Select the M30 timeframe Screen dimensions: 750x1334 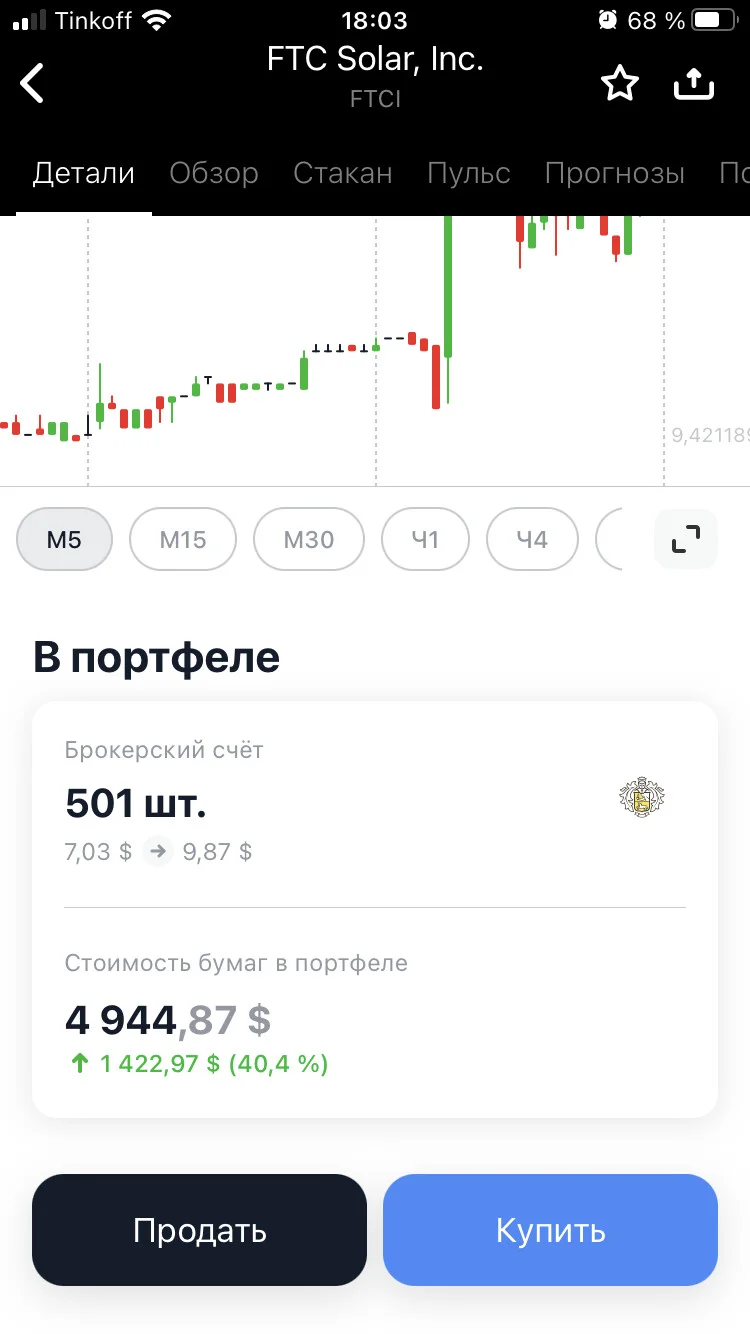(309, 540)
